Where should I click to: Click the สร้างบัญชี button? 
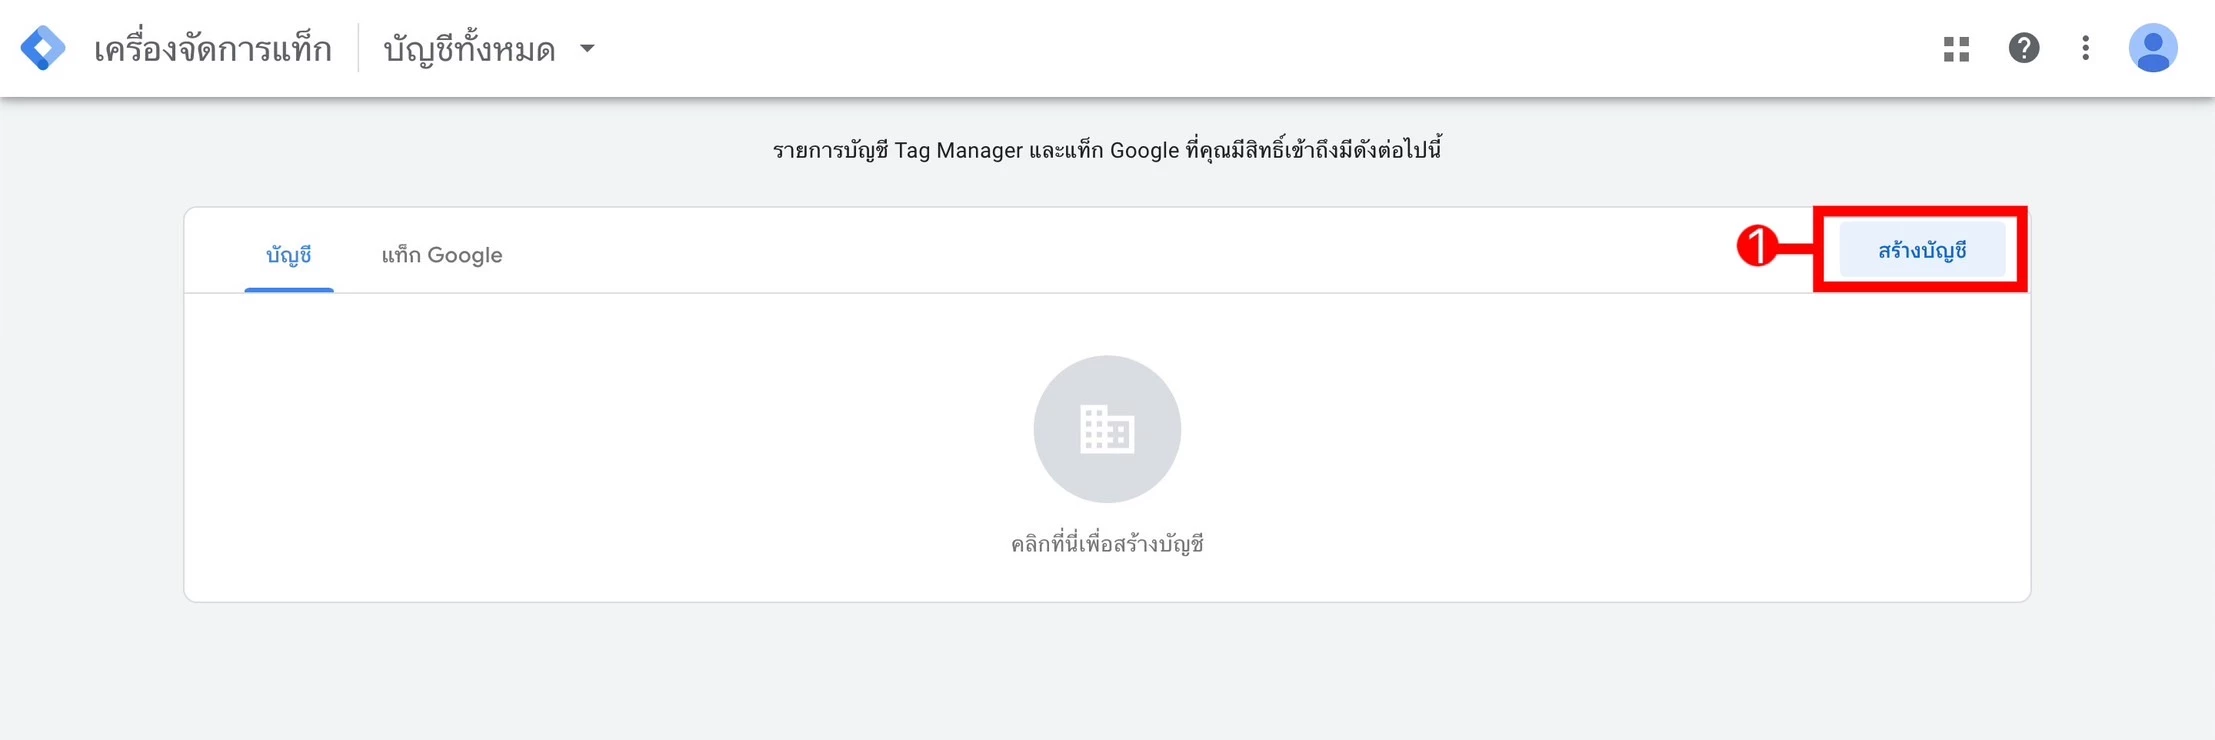pos(1922,250)
